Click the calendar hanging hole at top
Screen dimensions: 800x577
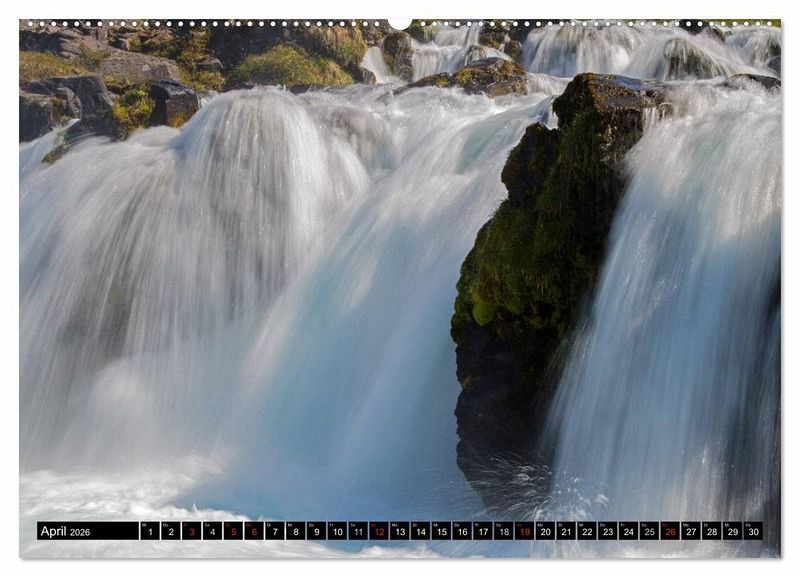[400, 22]
